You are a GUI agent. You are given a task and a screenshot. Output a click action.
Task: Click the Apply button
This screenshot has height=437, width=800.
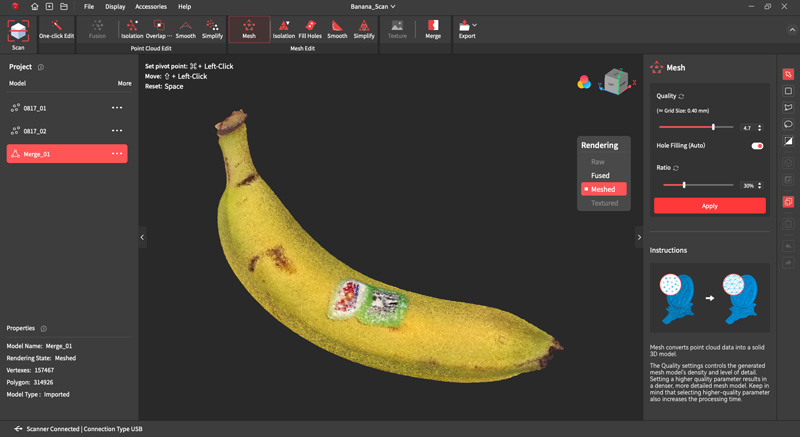point(710,206)
